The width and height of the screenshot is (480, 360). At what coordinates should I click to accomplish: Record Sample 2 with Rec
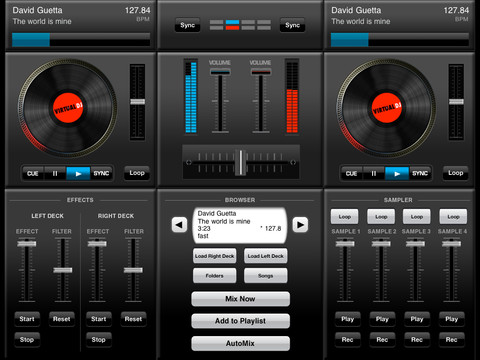tap(382, 340)
